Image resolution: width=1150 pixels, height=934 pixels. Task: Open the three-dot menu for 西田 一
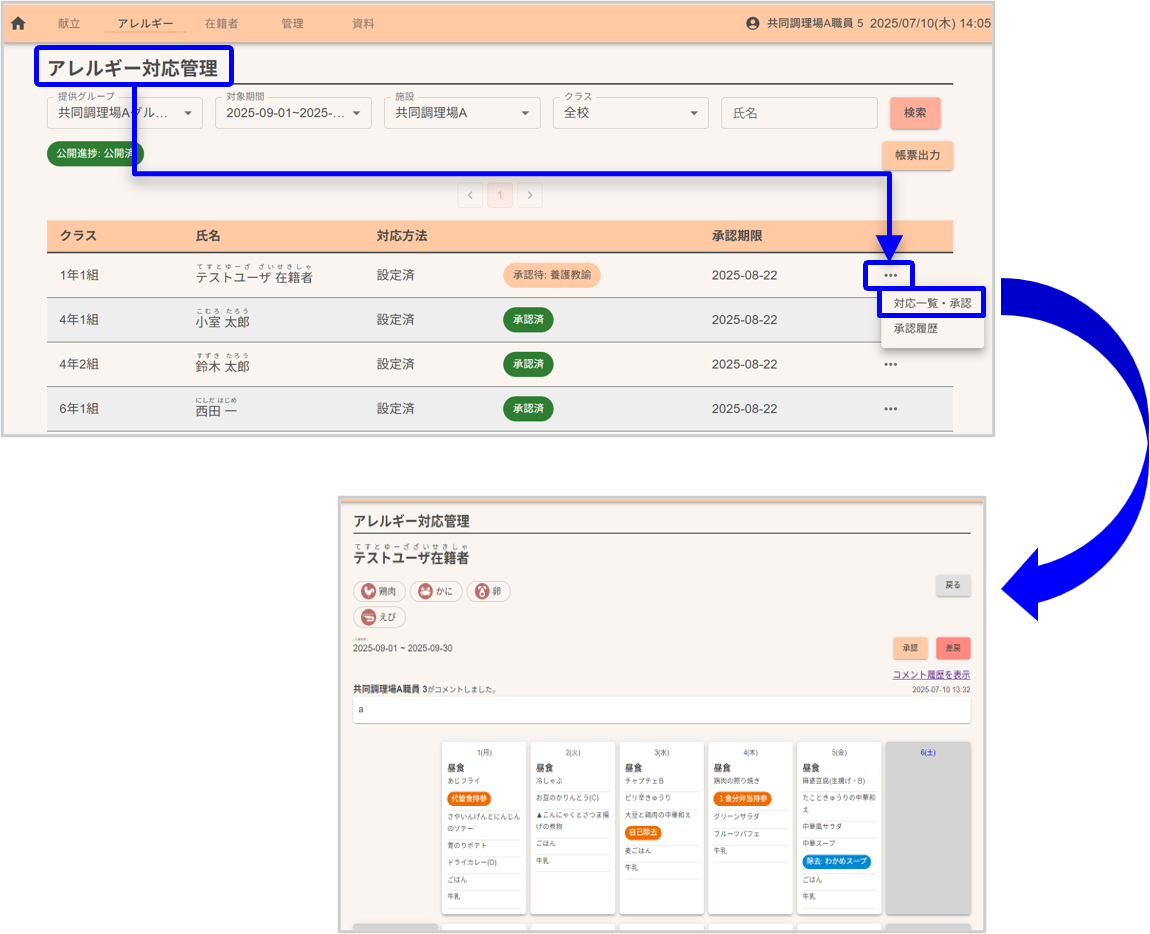click(890, 409)
